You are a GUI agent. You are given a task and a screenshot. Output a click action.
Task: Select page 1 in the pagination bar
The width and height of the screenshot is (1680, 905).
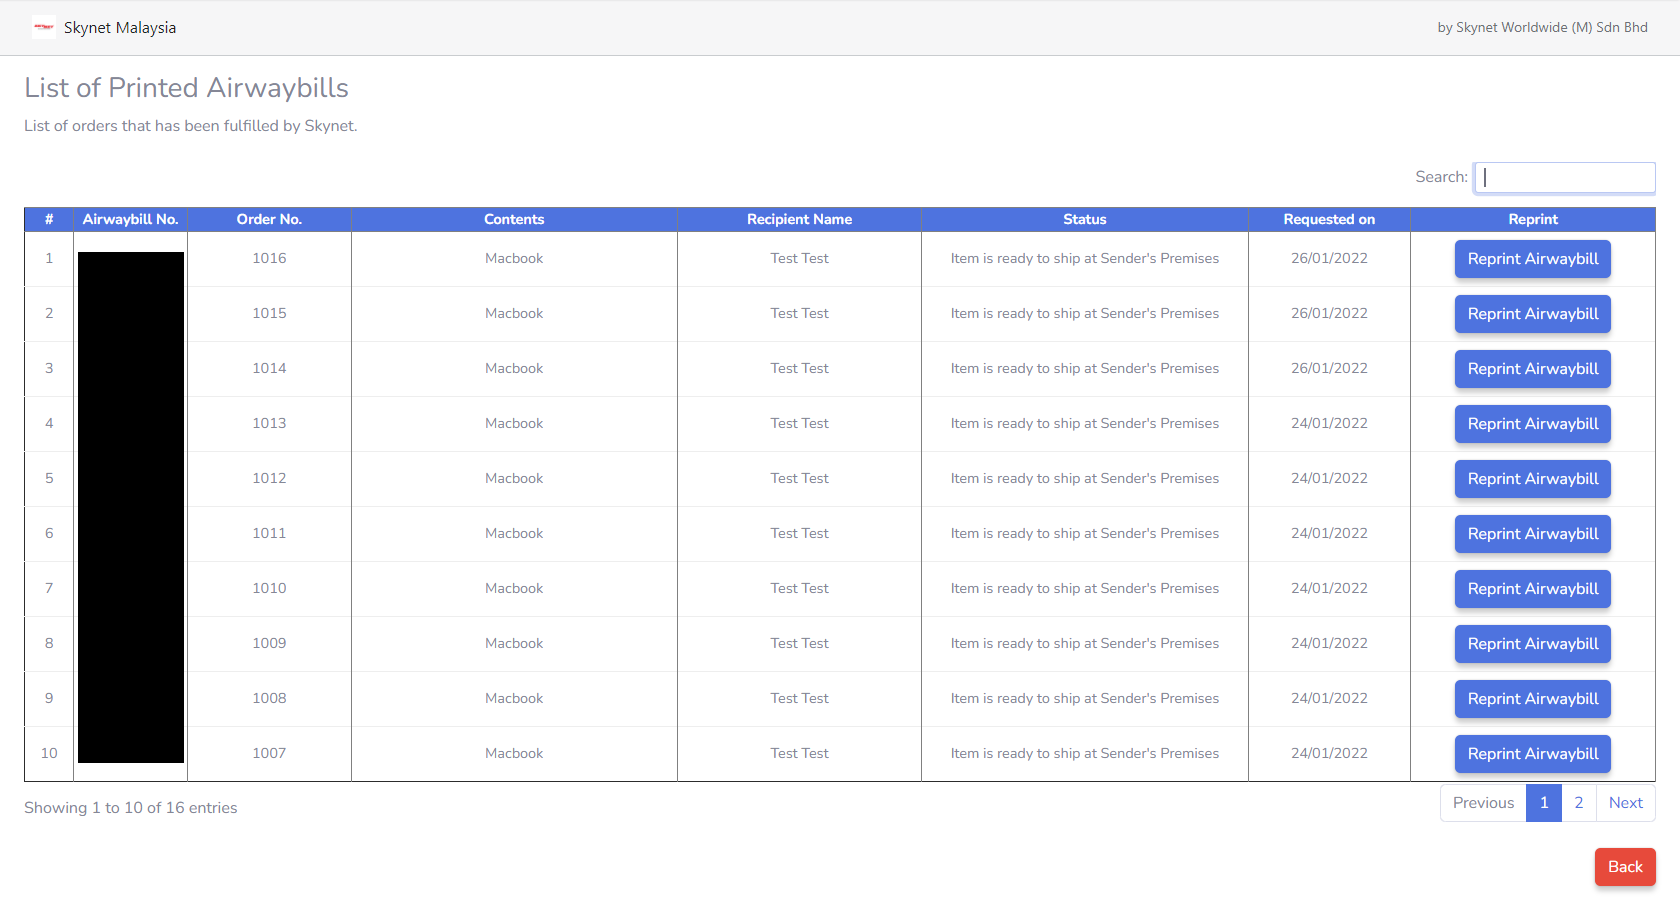pos(1543,802)
